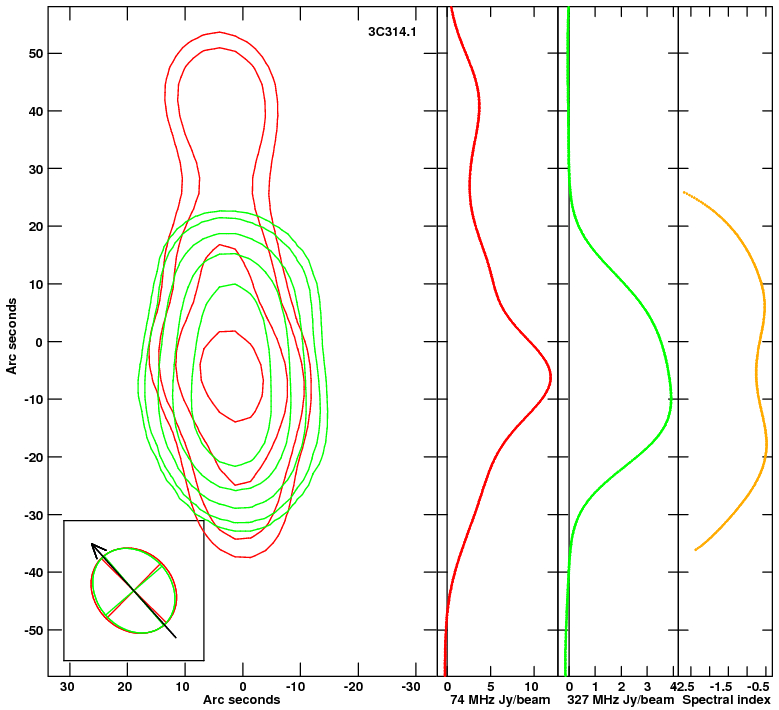Click the y-axis tick label -40
The width and height of the screenshot is (779, 710).
[33, 573]
